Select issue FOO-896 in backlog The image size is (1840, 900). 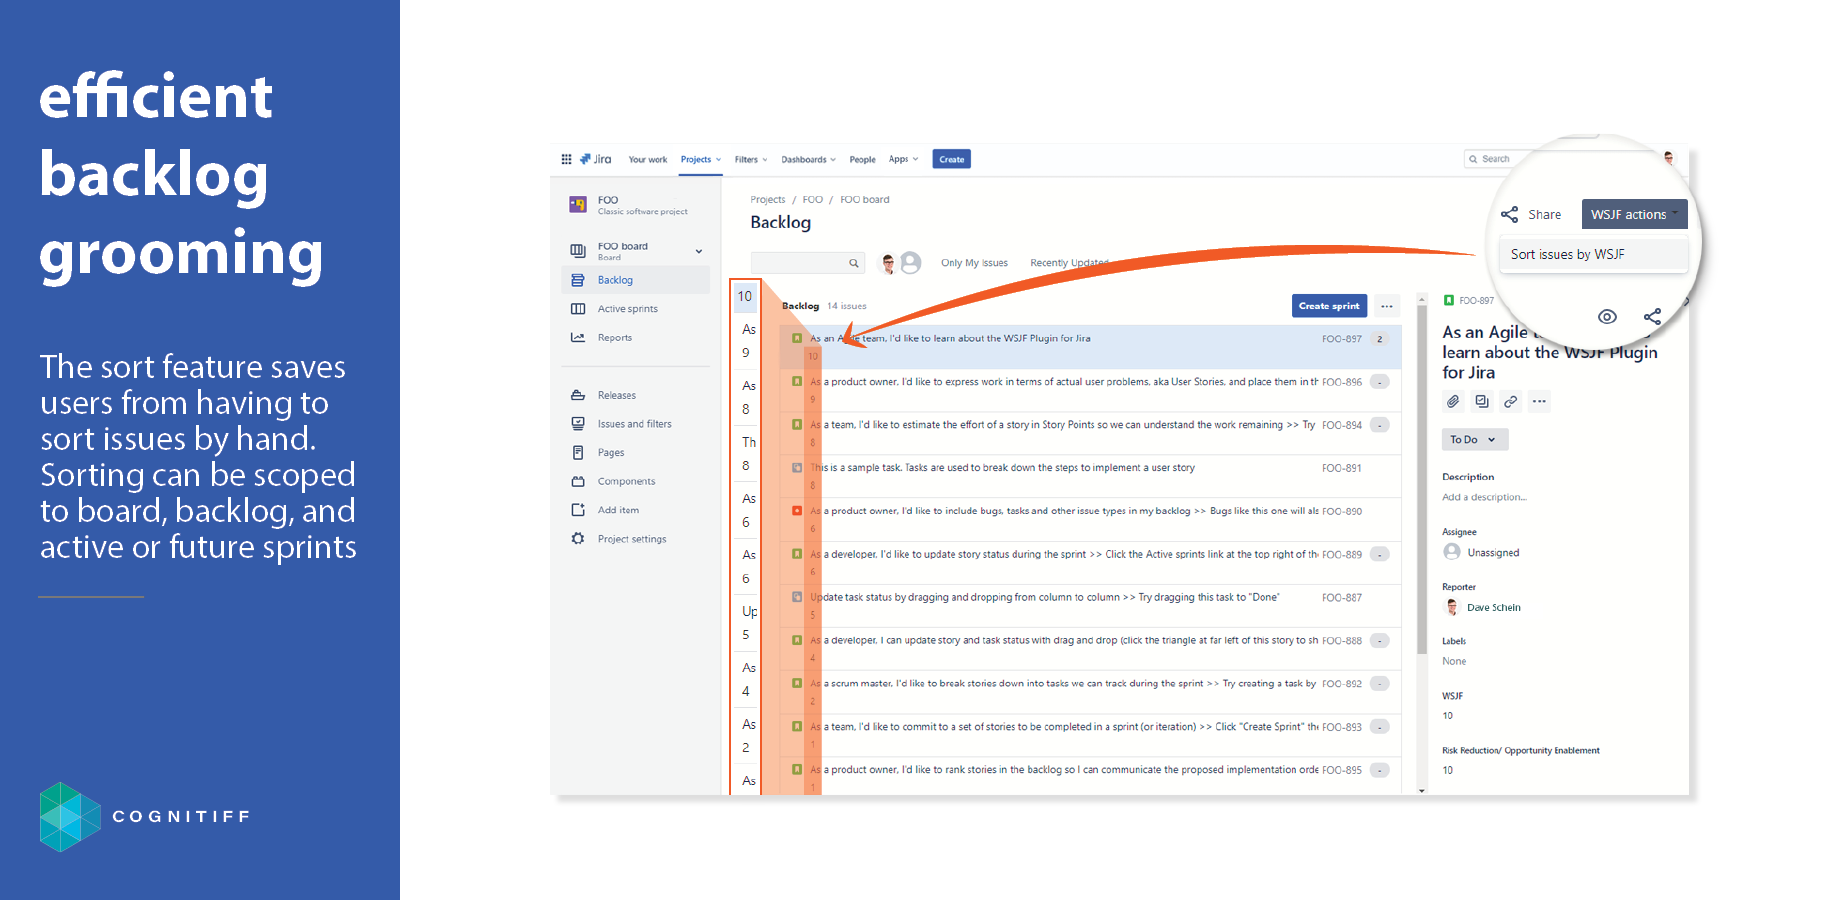tap(1090, 390)
